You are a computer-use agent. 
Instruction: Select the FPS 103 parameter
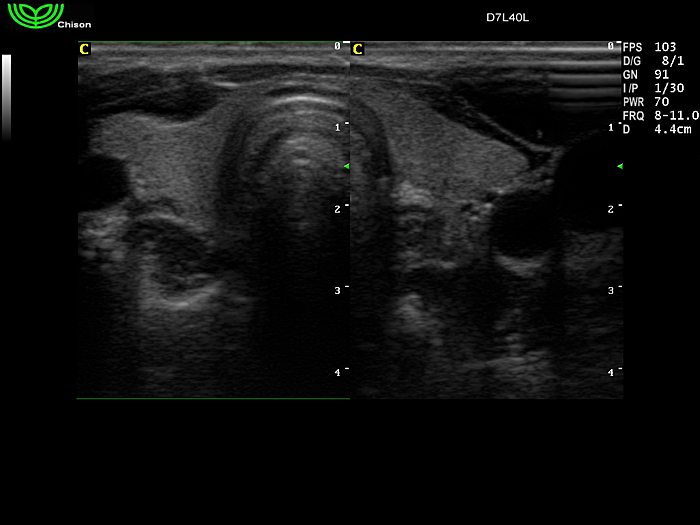click(649, 47)
